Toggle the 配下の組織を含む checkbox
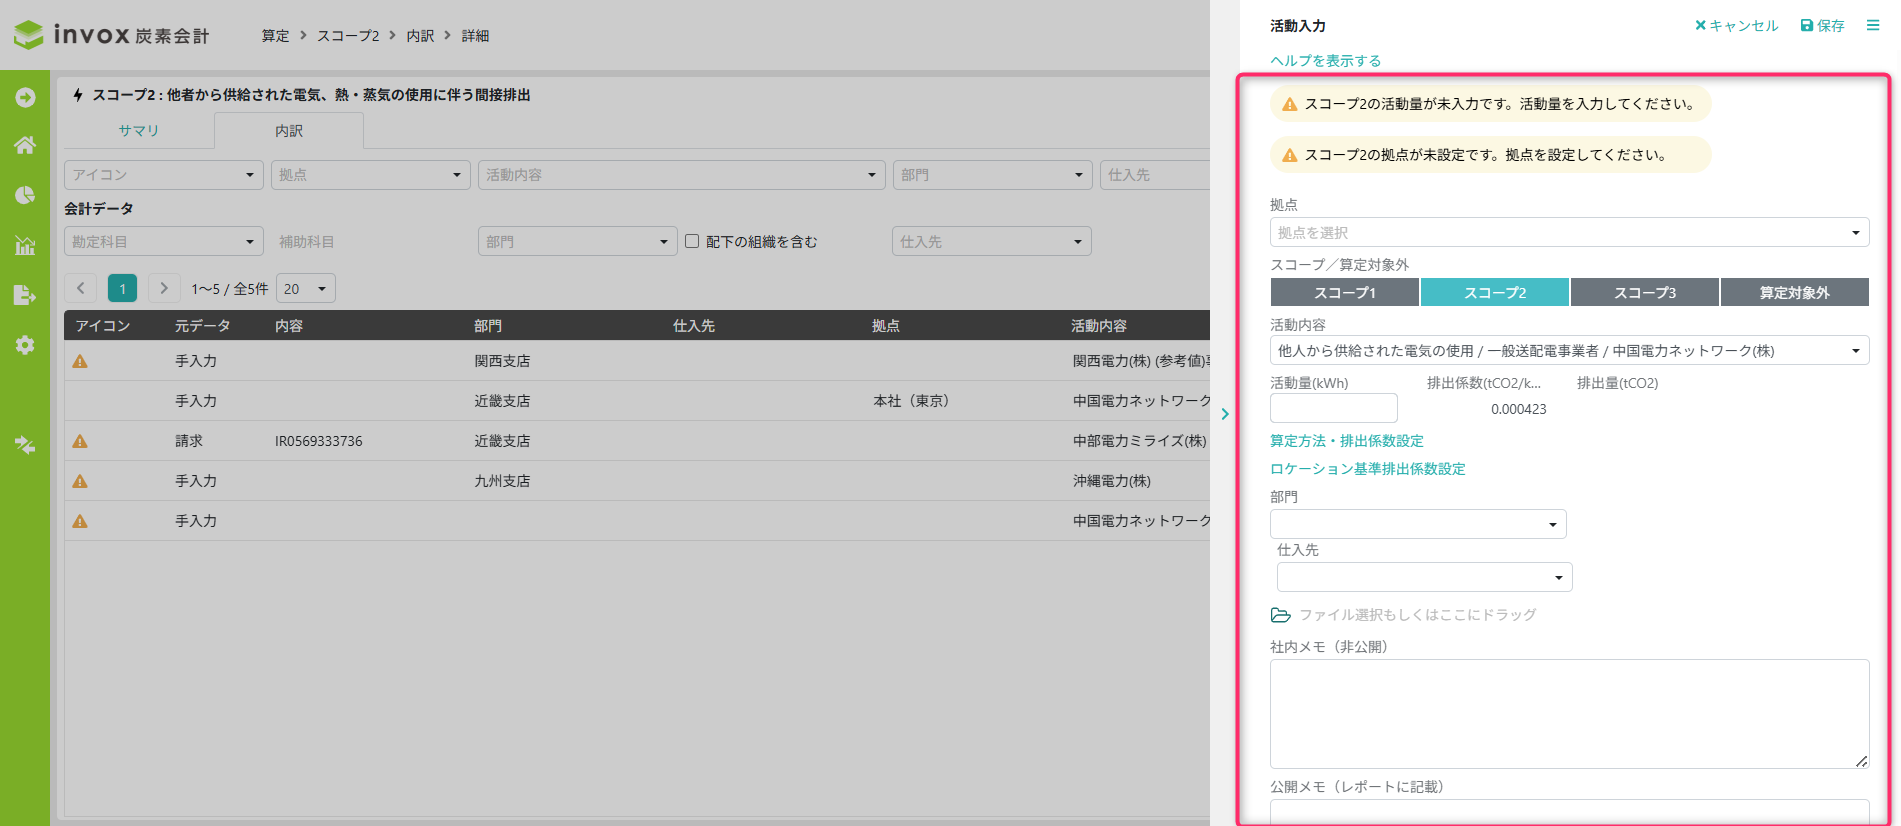Image resolution: width=1901 pixels, height=826 pixels. (x=692, y=241)
